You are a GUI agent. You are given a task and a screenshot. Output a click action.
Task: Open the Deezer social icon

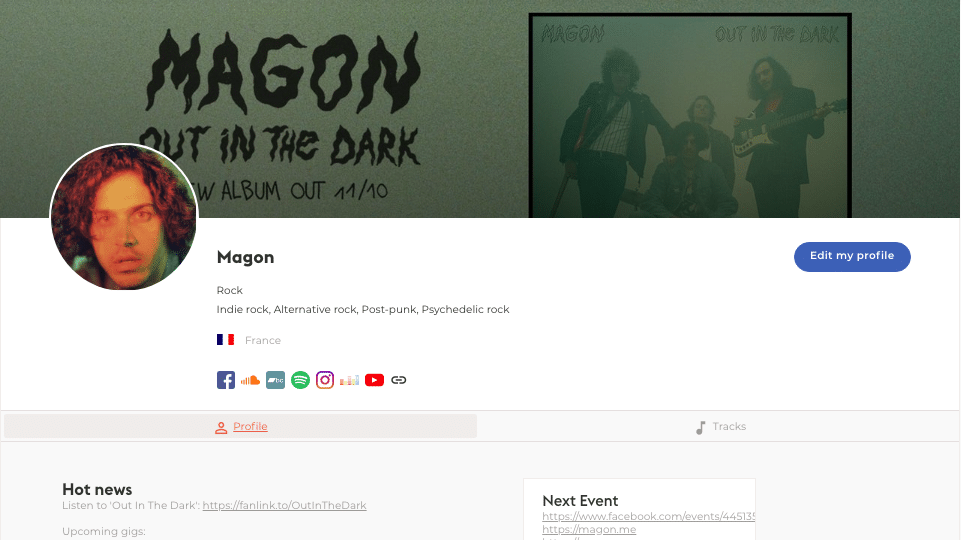[349, 381]
